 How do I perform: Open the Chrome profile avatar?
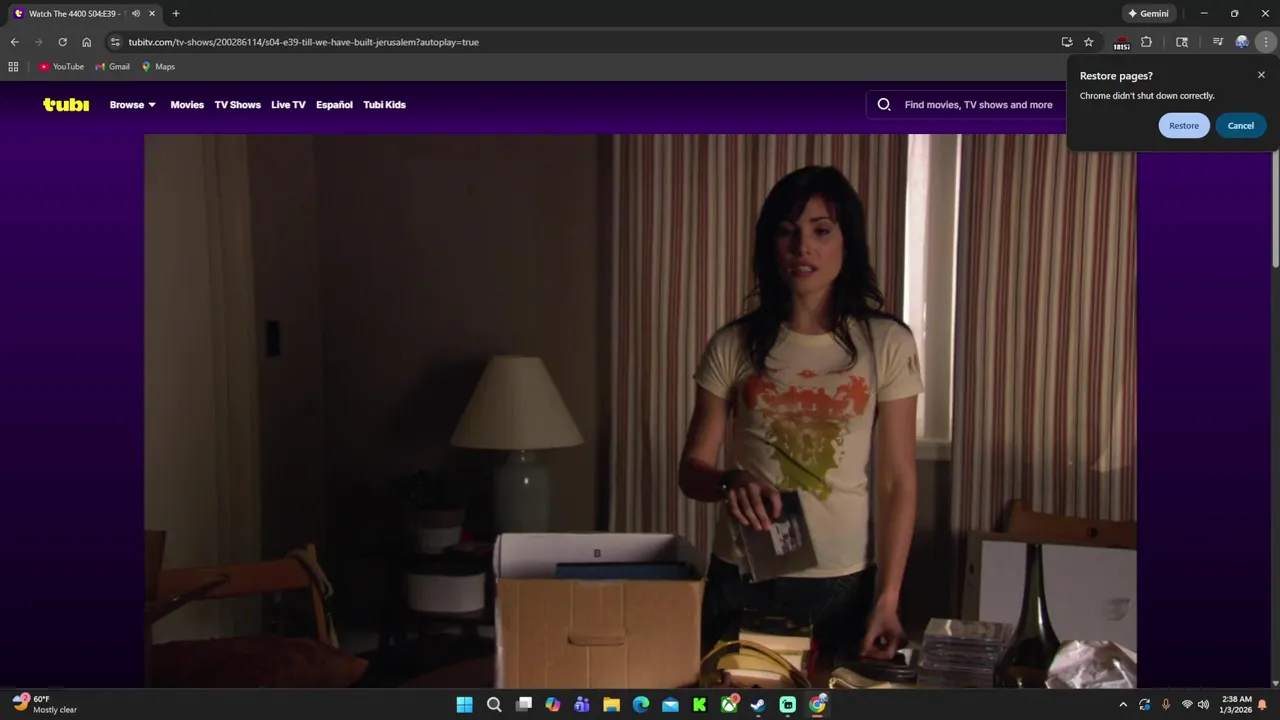[x=1242, y=42]
